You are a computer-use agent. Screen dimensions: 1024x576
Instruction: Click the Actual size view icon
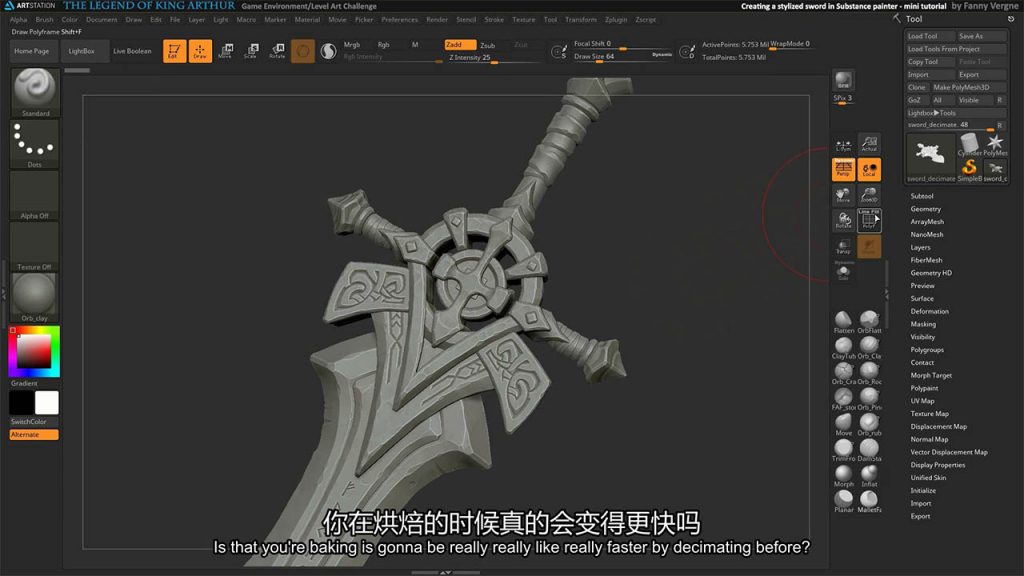pos(869,144)
